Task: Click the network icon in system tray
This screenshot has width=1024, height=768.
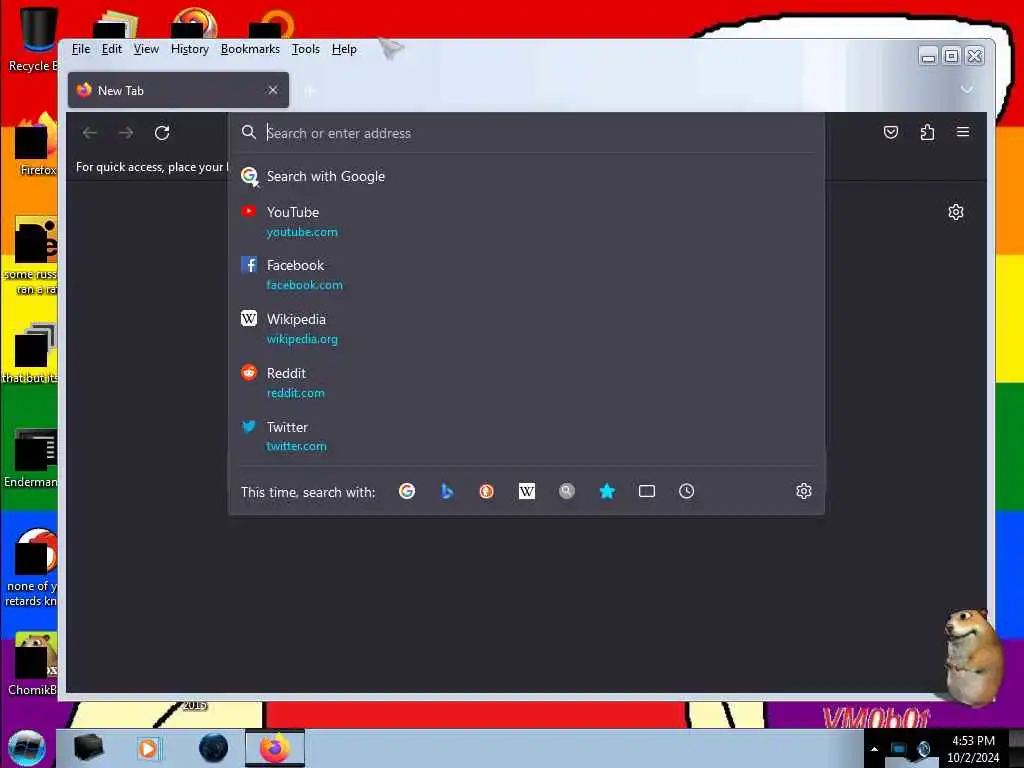Action: tap(899, 749)
